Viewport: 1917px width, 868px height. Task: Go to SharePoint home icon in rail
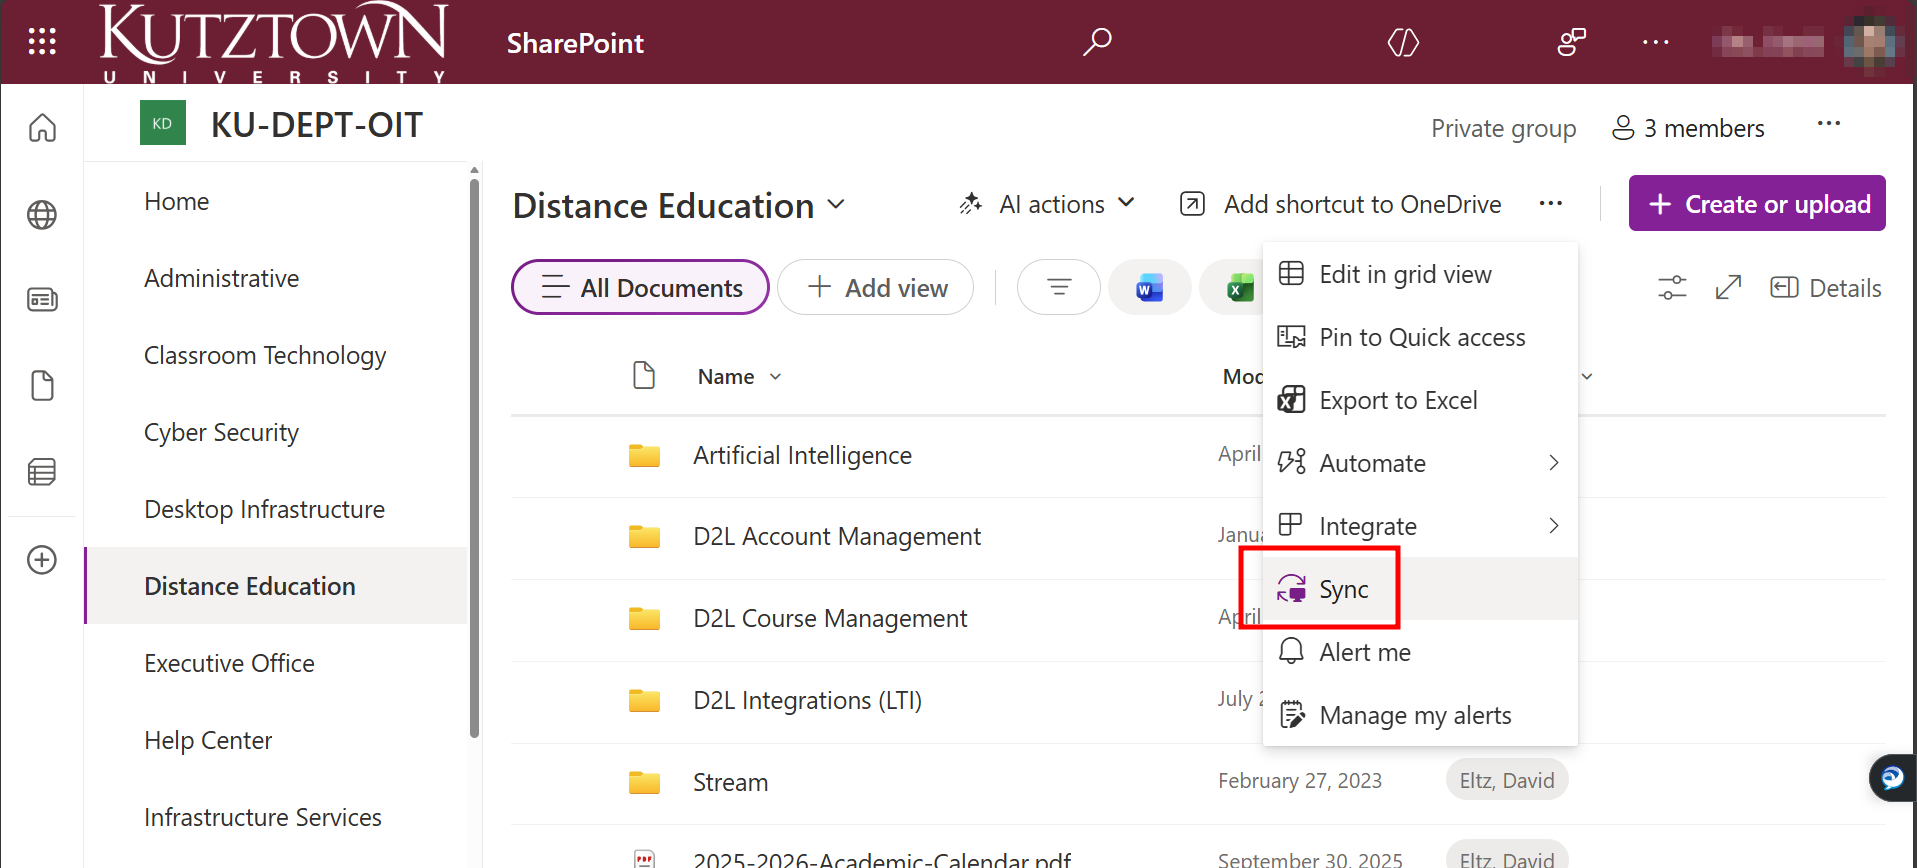pyautogui.click(x=42, y=128)
